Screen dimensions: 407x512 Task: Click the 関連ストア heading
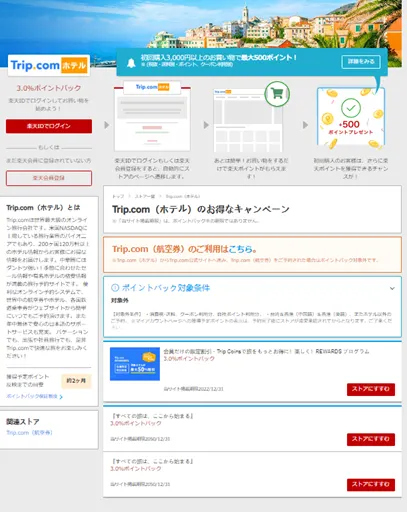[23, 422]
